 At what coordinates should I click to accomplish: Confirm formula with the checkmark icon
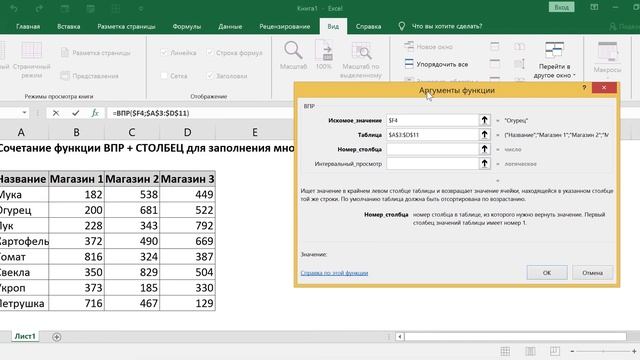point(76,113)
